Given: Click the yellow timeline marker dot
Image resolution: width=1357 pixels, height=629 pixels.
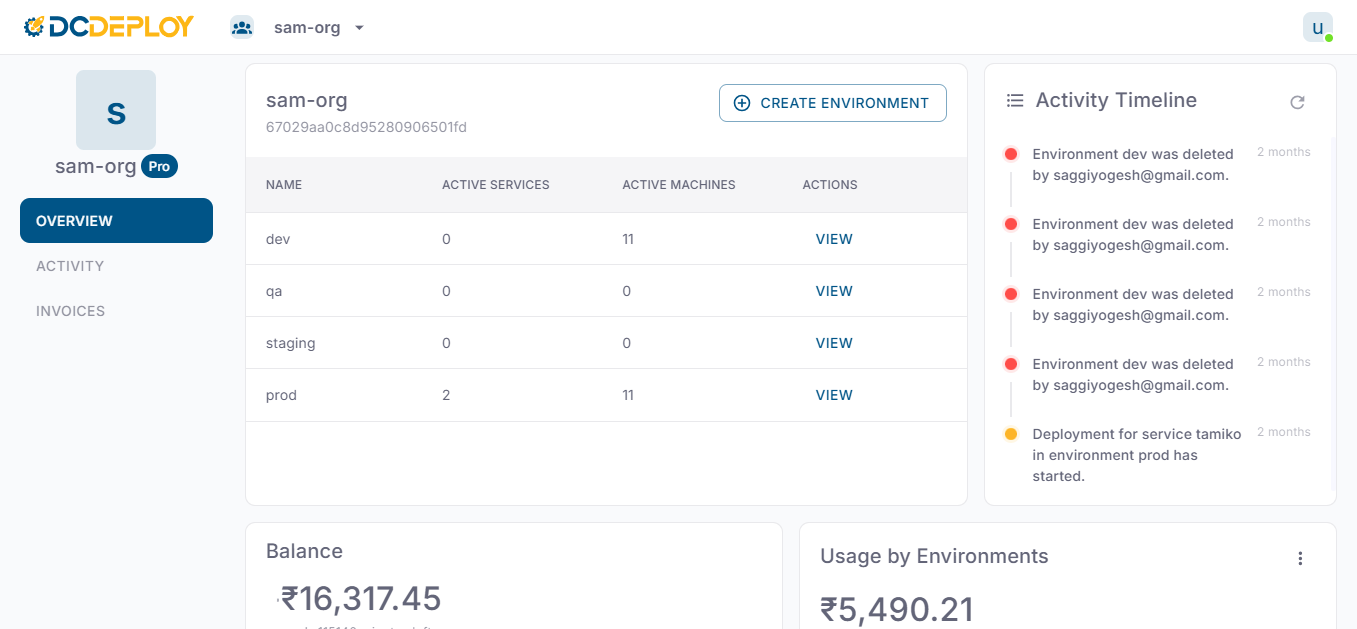Looking at the screenshot, I should [1011, 434].
